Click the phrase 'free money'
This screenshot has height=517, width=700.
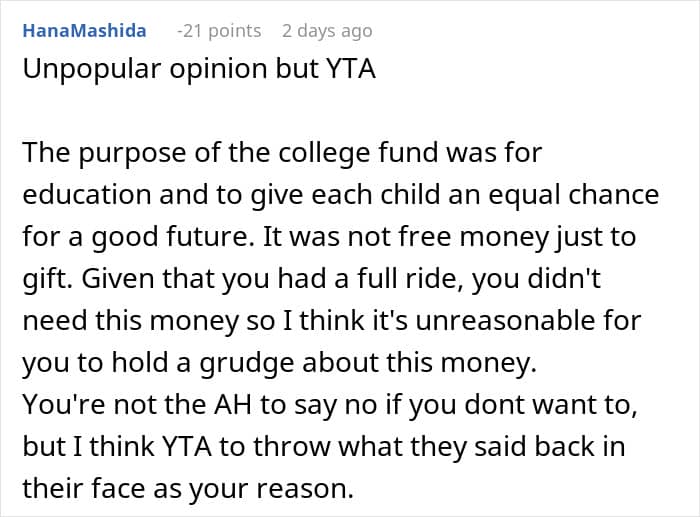click(x=460, y=239)
